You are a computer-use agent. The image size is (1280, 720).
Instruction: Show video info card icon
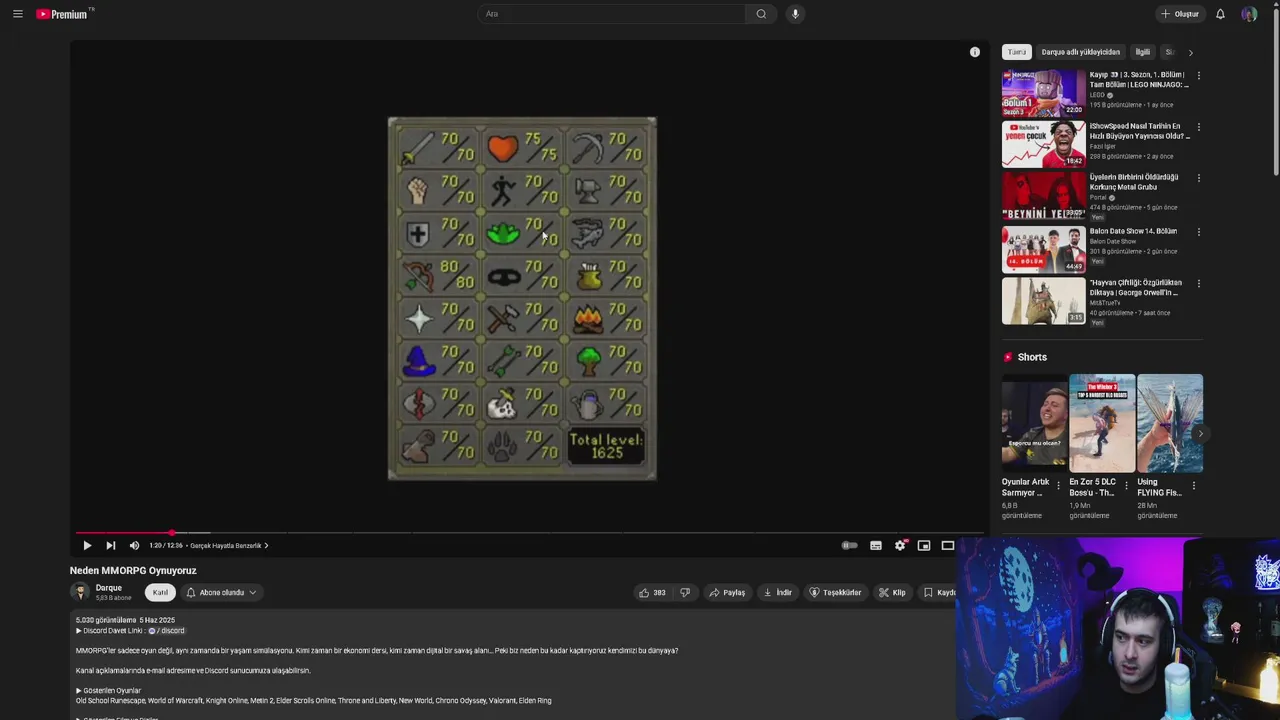(x=975, y=52)
